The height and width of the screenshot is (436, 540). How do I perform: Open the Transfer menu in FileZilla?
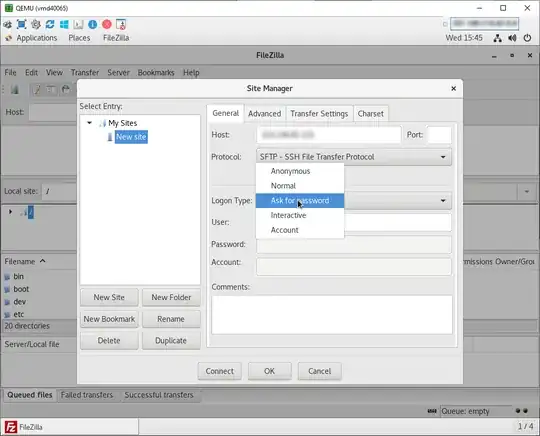pos(85,73)
